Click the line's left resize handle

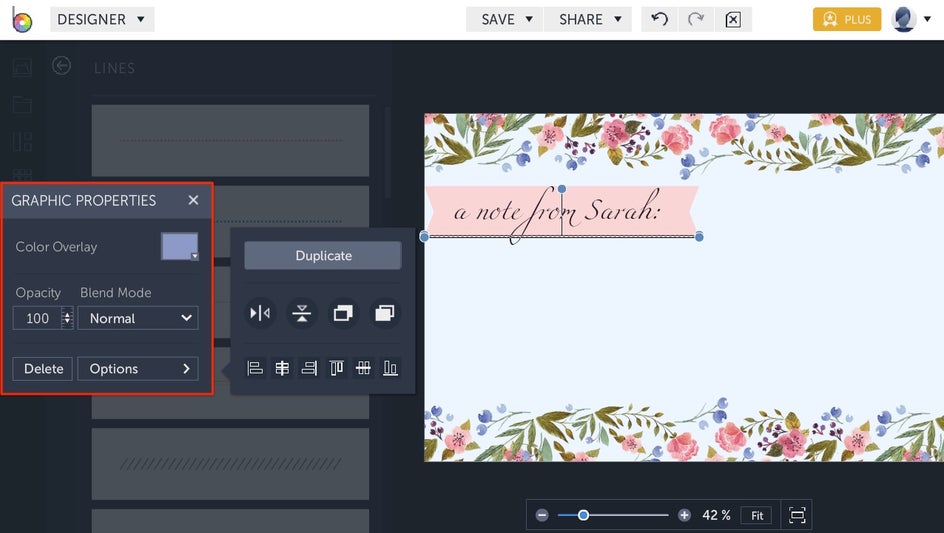[424, 237]
